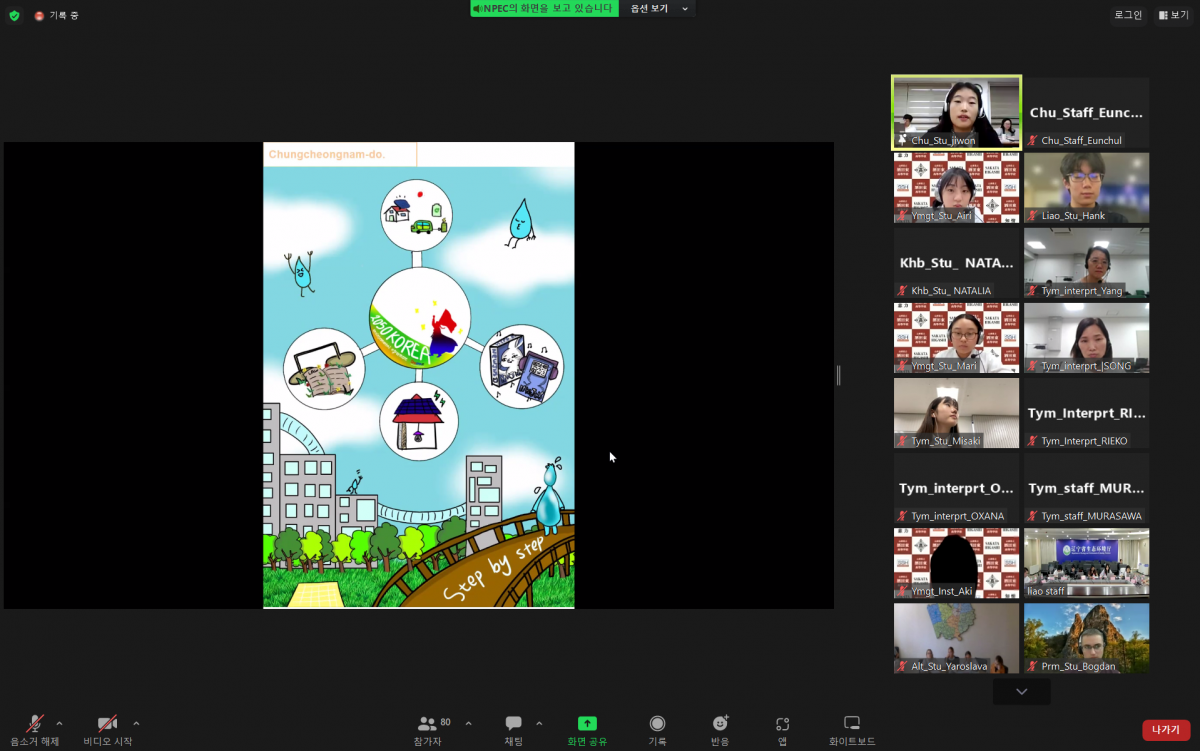Screen dimensions: 1200x751
Task: Open the view options (옵션 보기) dropdown
Action: [x=659, y=9]
